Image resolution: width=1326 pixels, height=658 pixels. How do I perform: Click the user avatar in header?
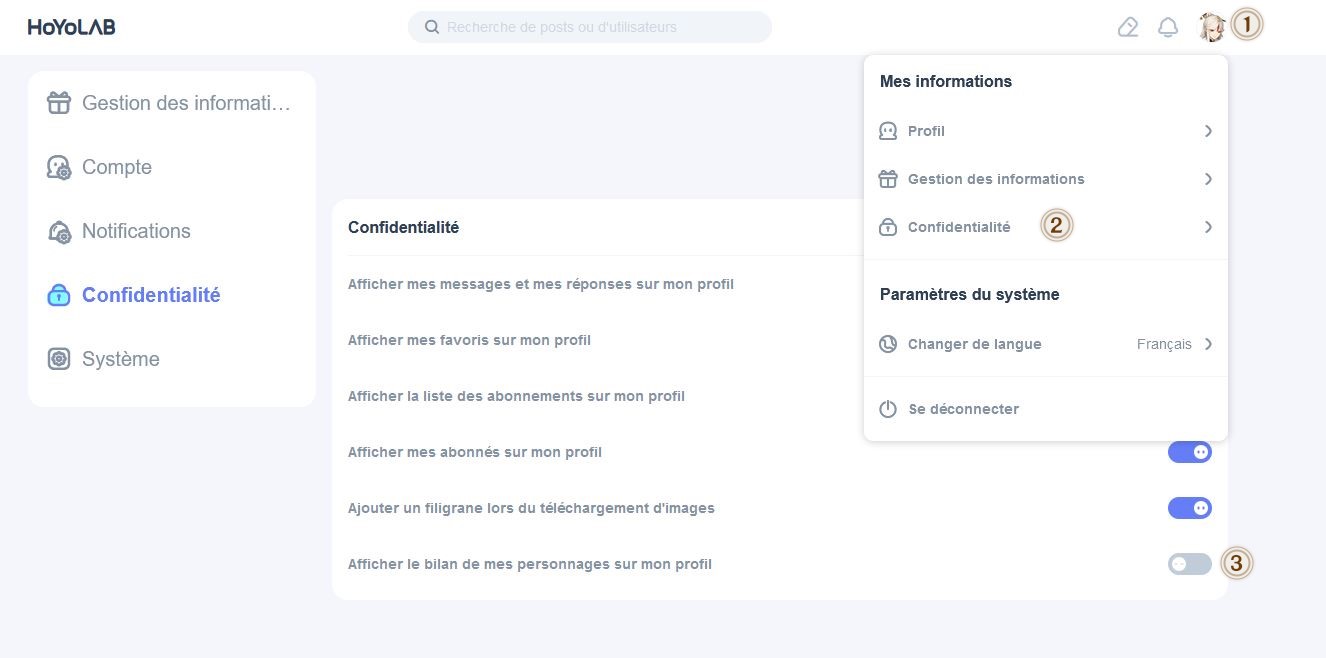(1212, 27)
